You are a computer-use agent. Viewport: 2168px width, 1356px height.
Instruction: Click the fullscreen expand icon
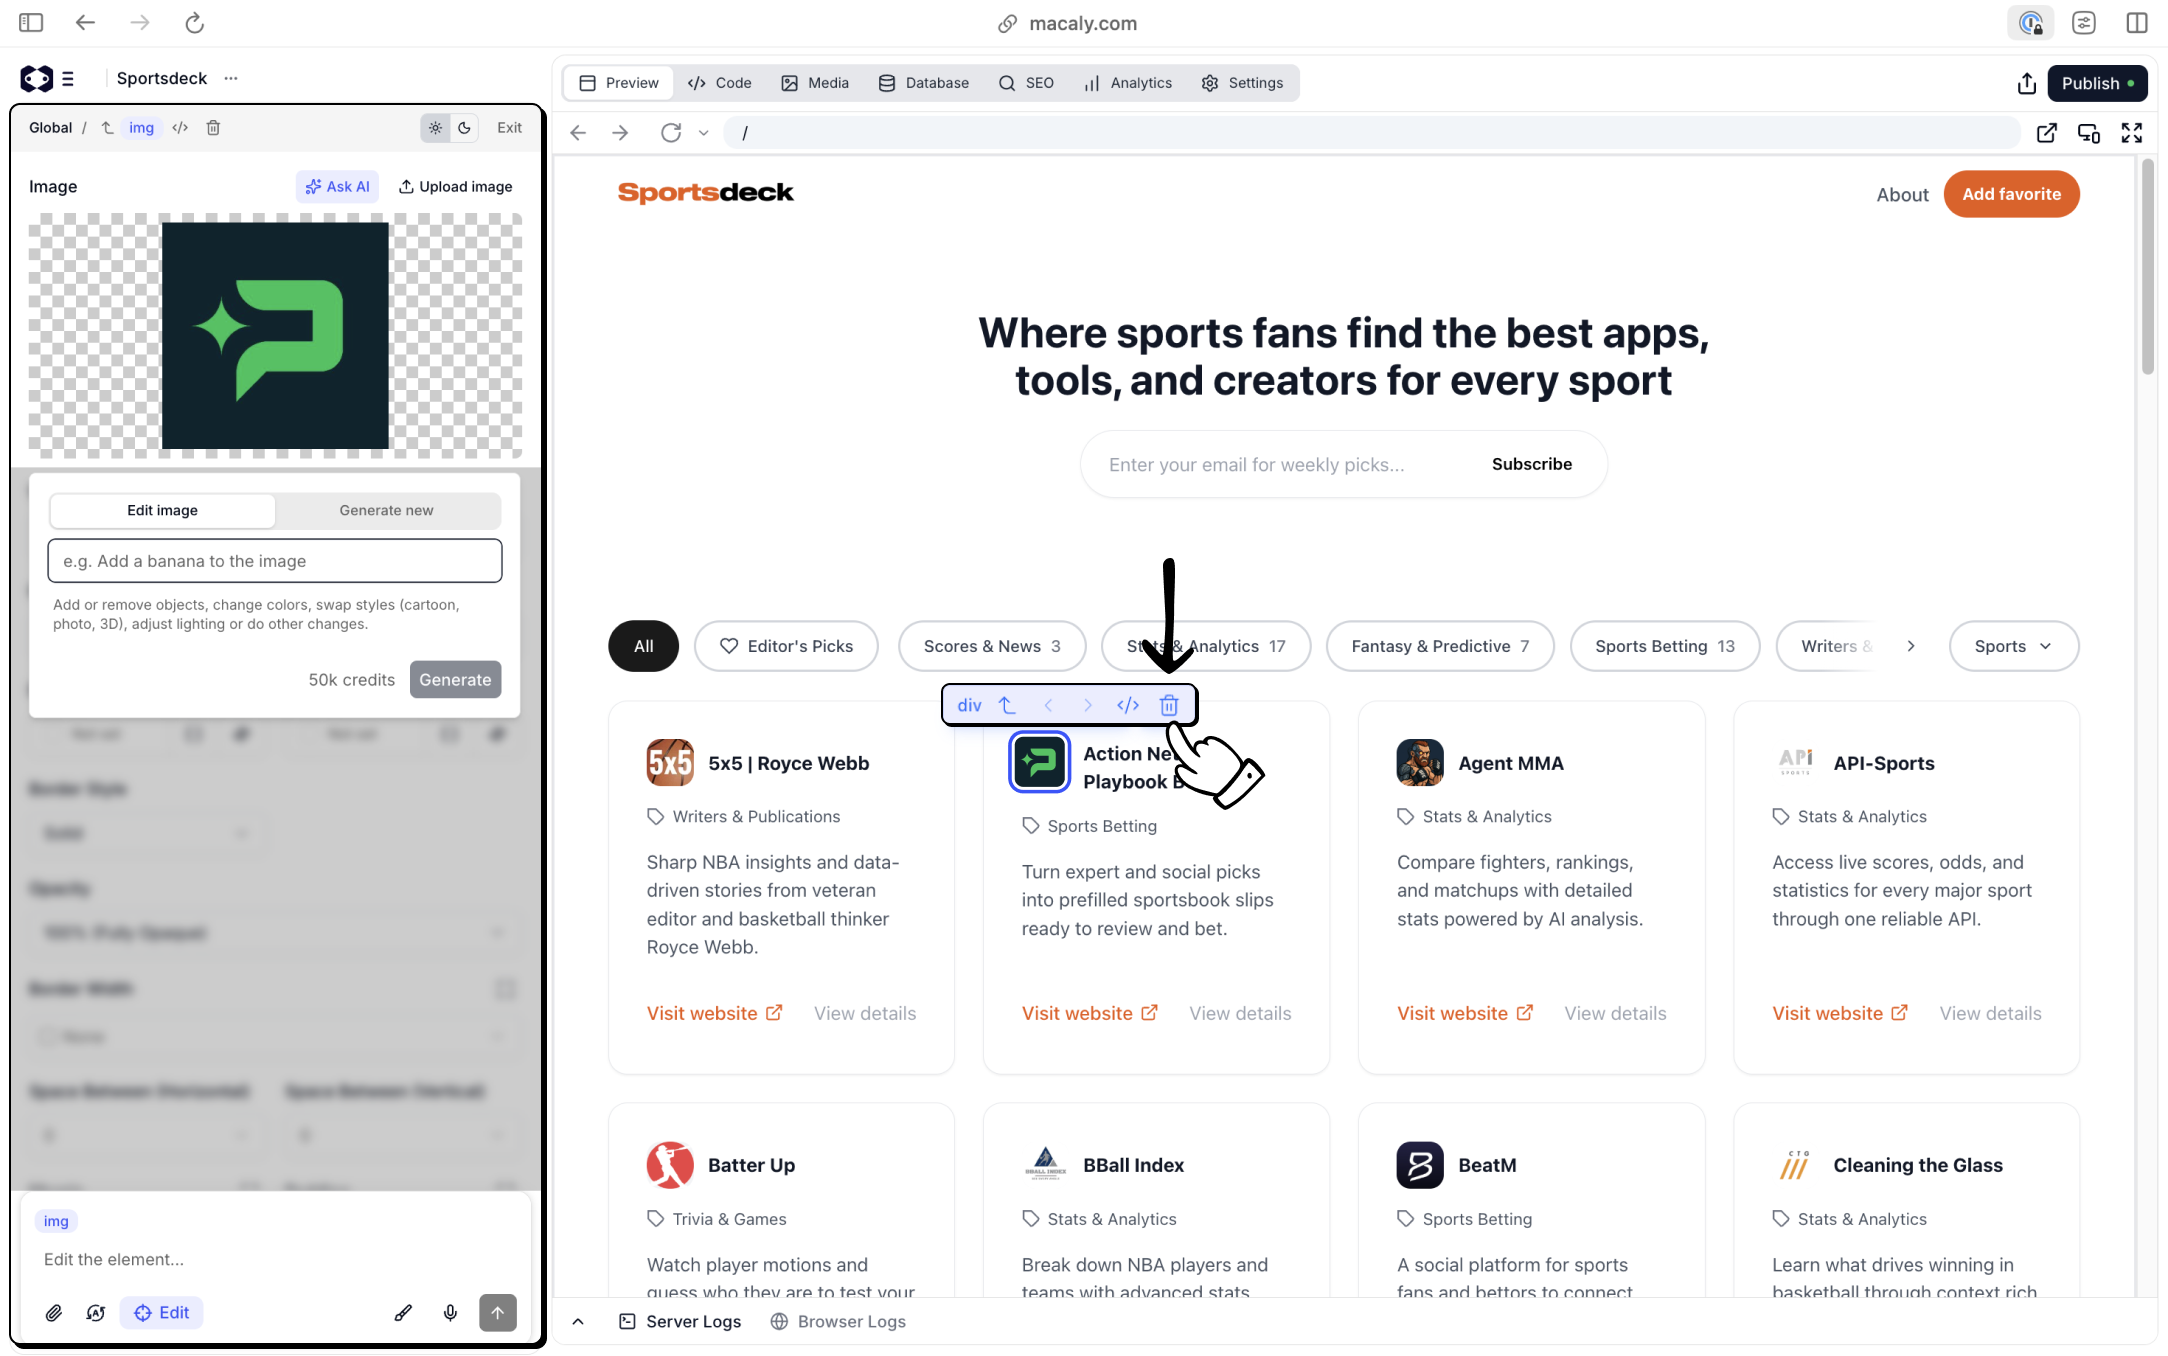[x=2131, y=133]
